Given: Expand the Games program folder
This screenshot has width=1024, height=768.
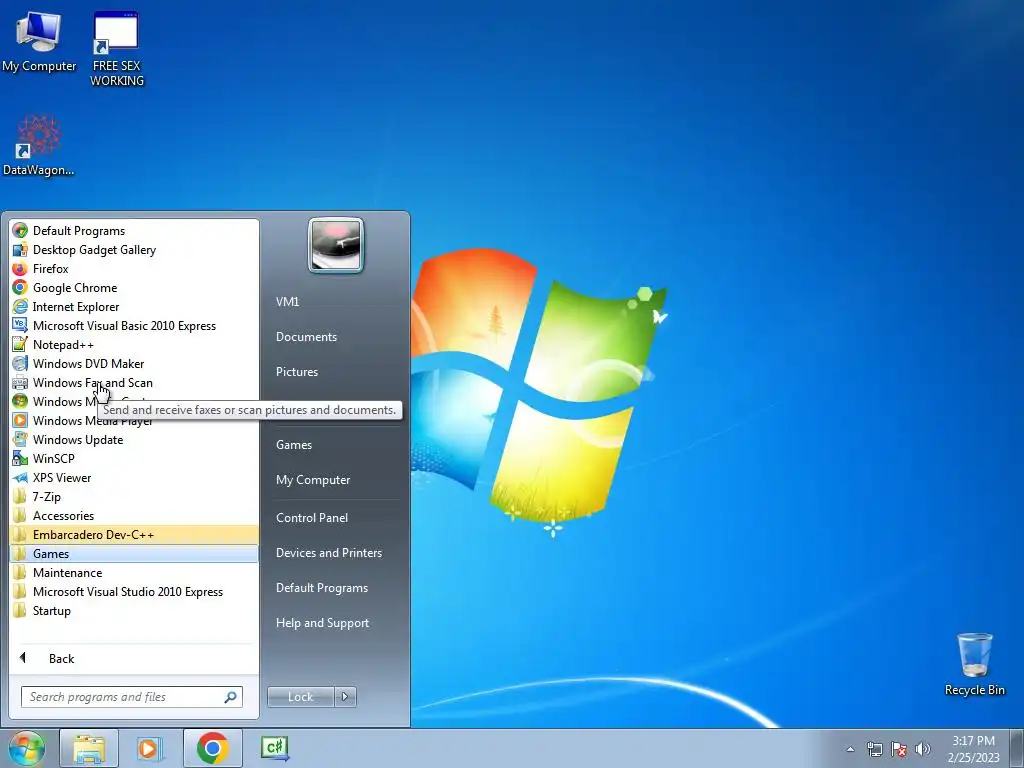Looking at the screenshot, I should tap(134, 553).
